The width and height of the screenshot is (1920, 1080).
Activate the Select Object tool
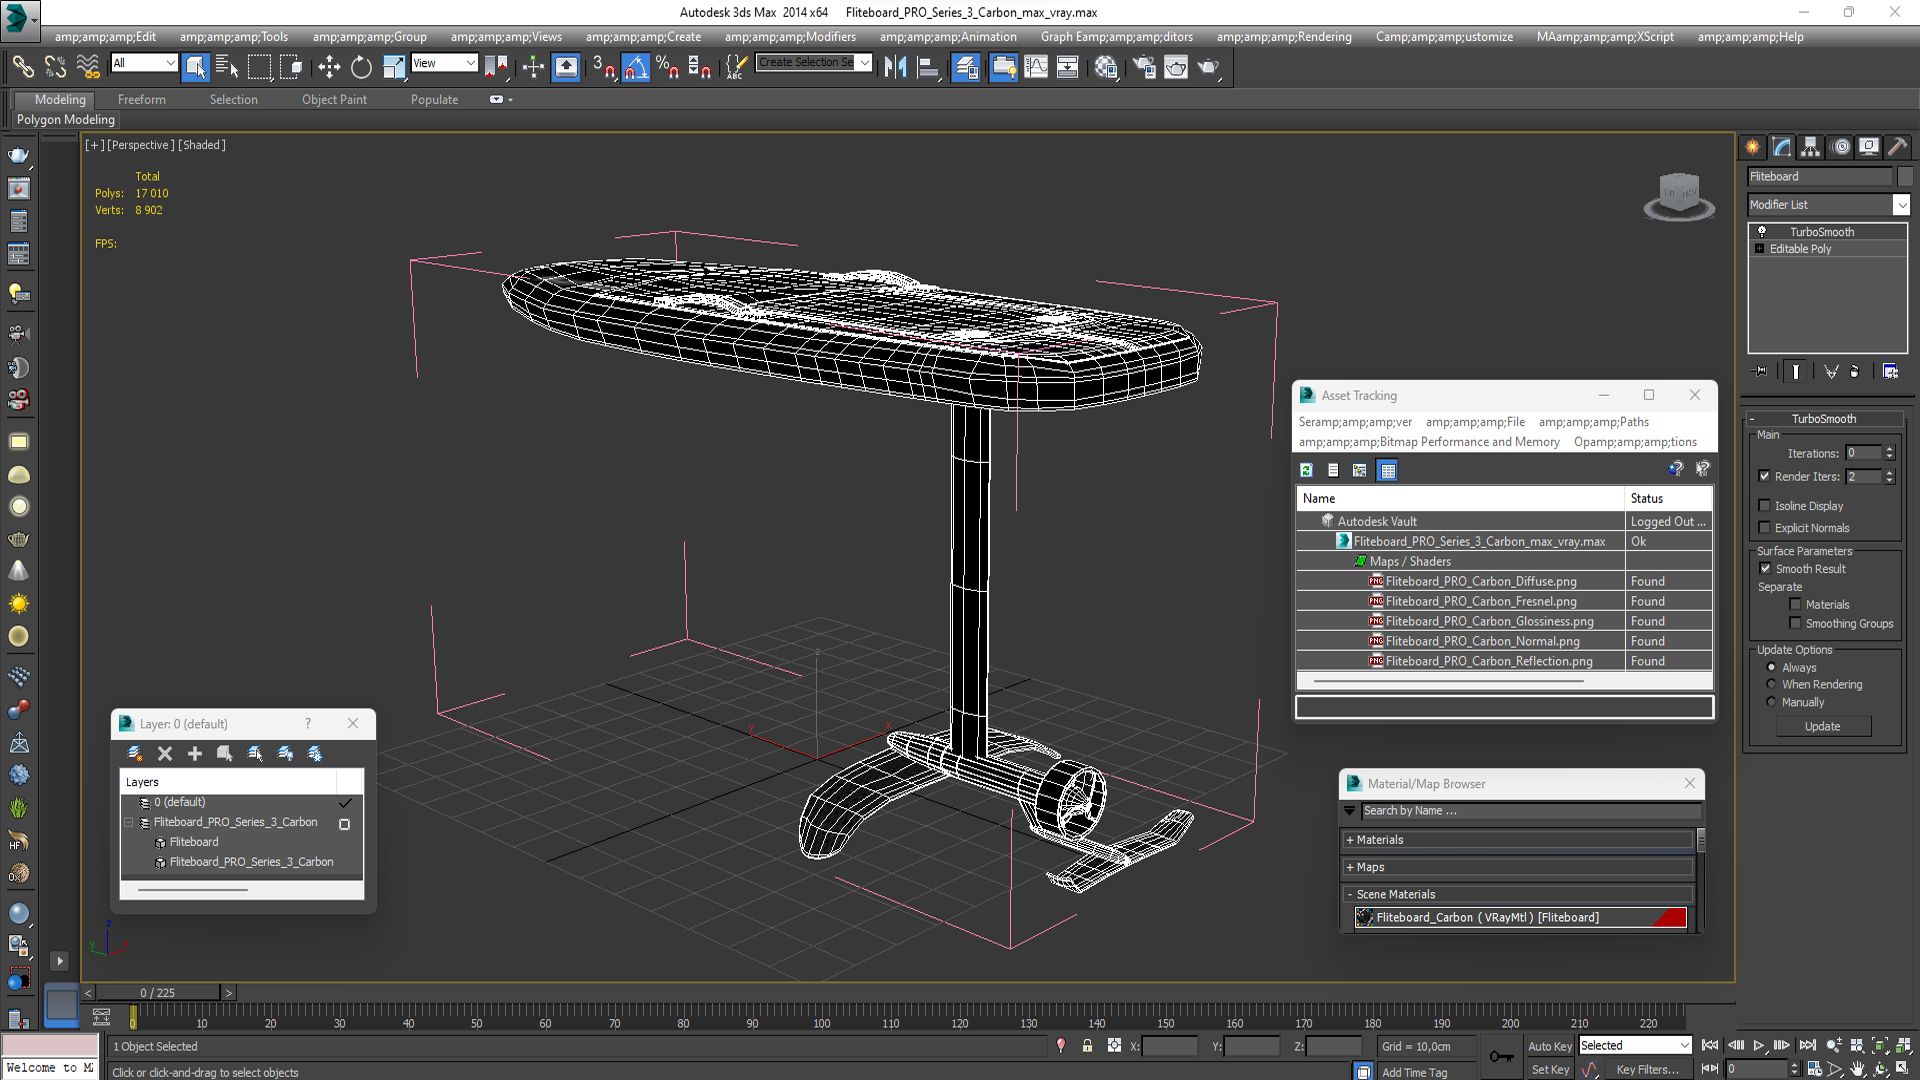click(196, 67)
